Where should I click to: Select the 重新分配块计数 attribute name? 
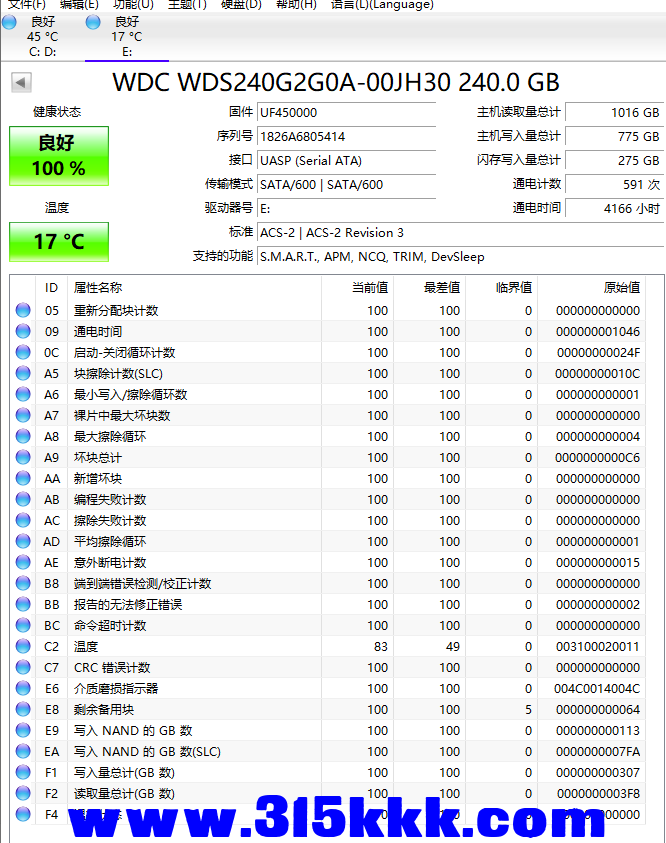pos(116,311)
